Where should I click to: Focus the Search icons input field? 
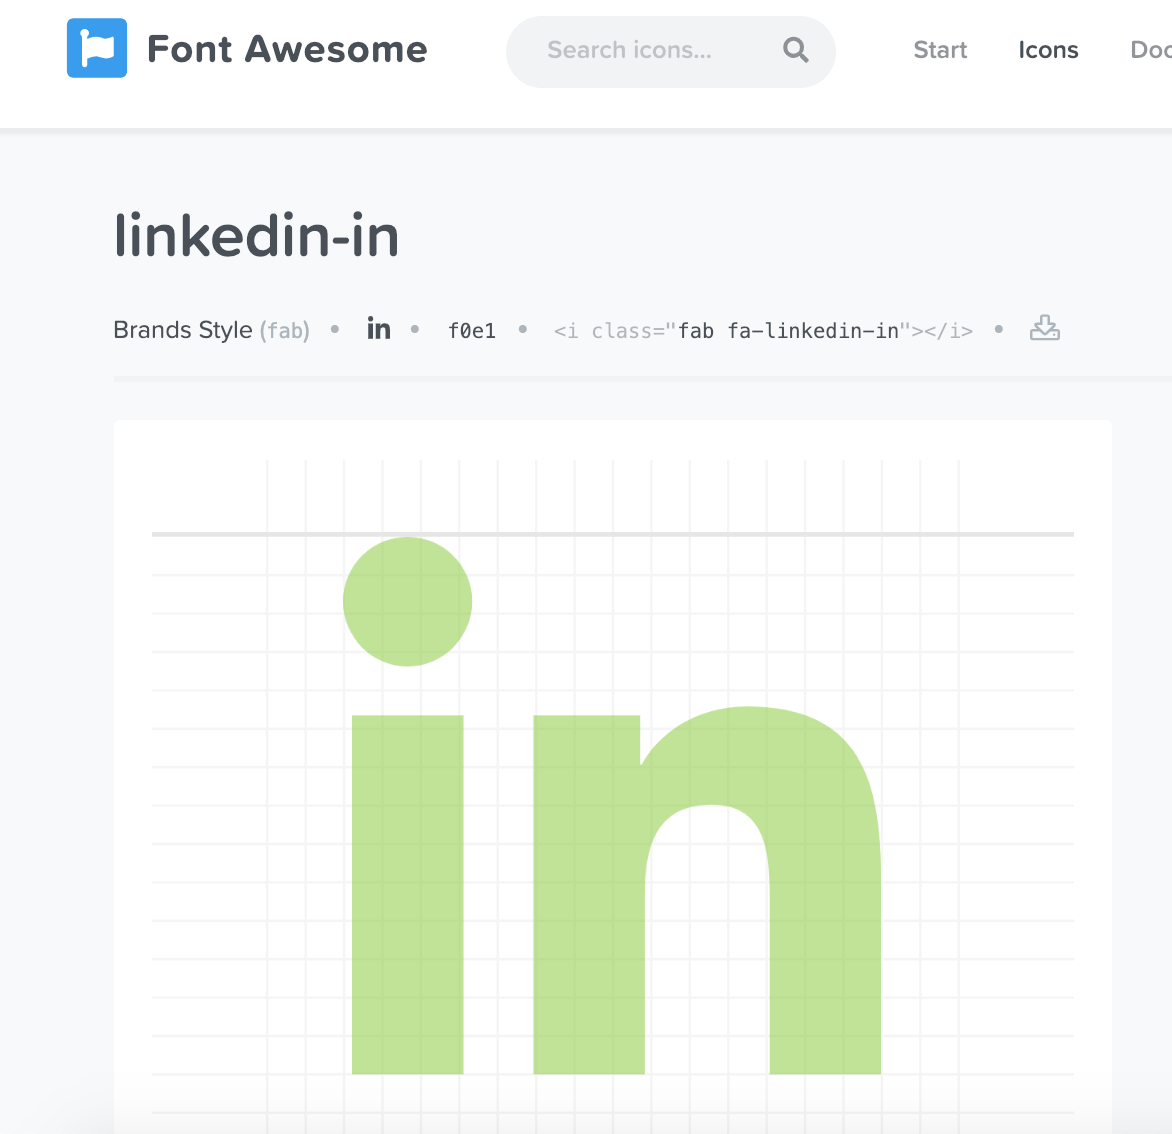pos(670,52)
